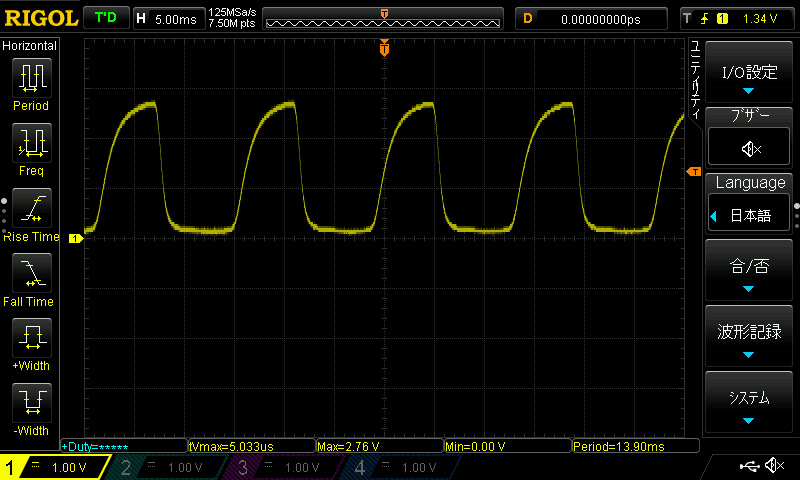
Task: Enable channel 3 on the bottom bar
Action: coord(281,467)
